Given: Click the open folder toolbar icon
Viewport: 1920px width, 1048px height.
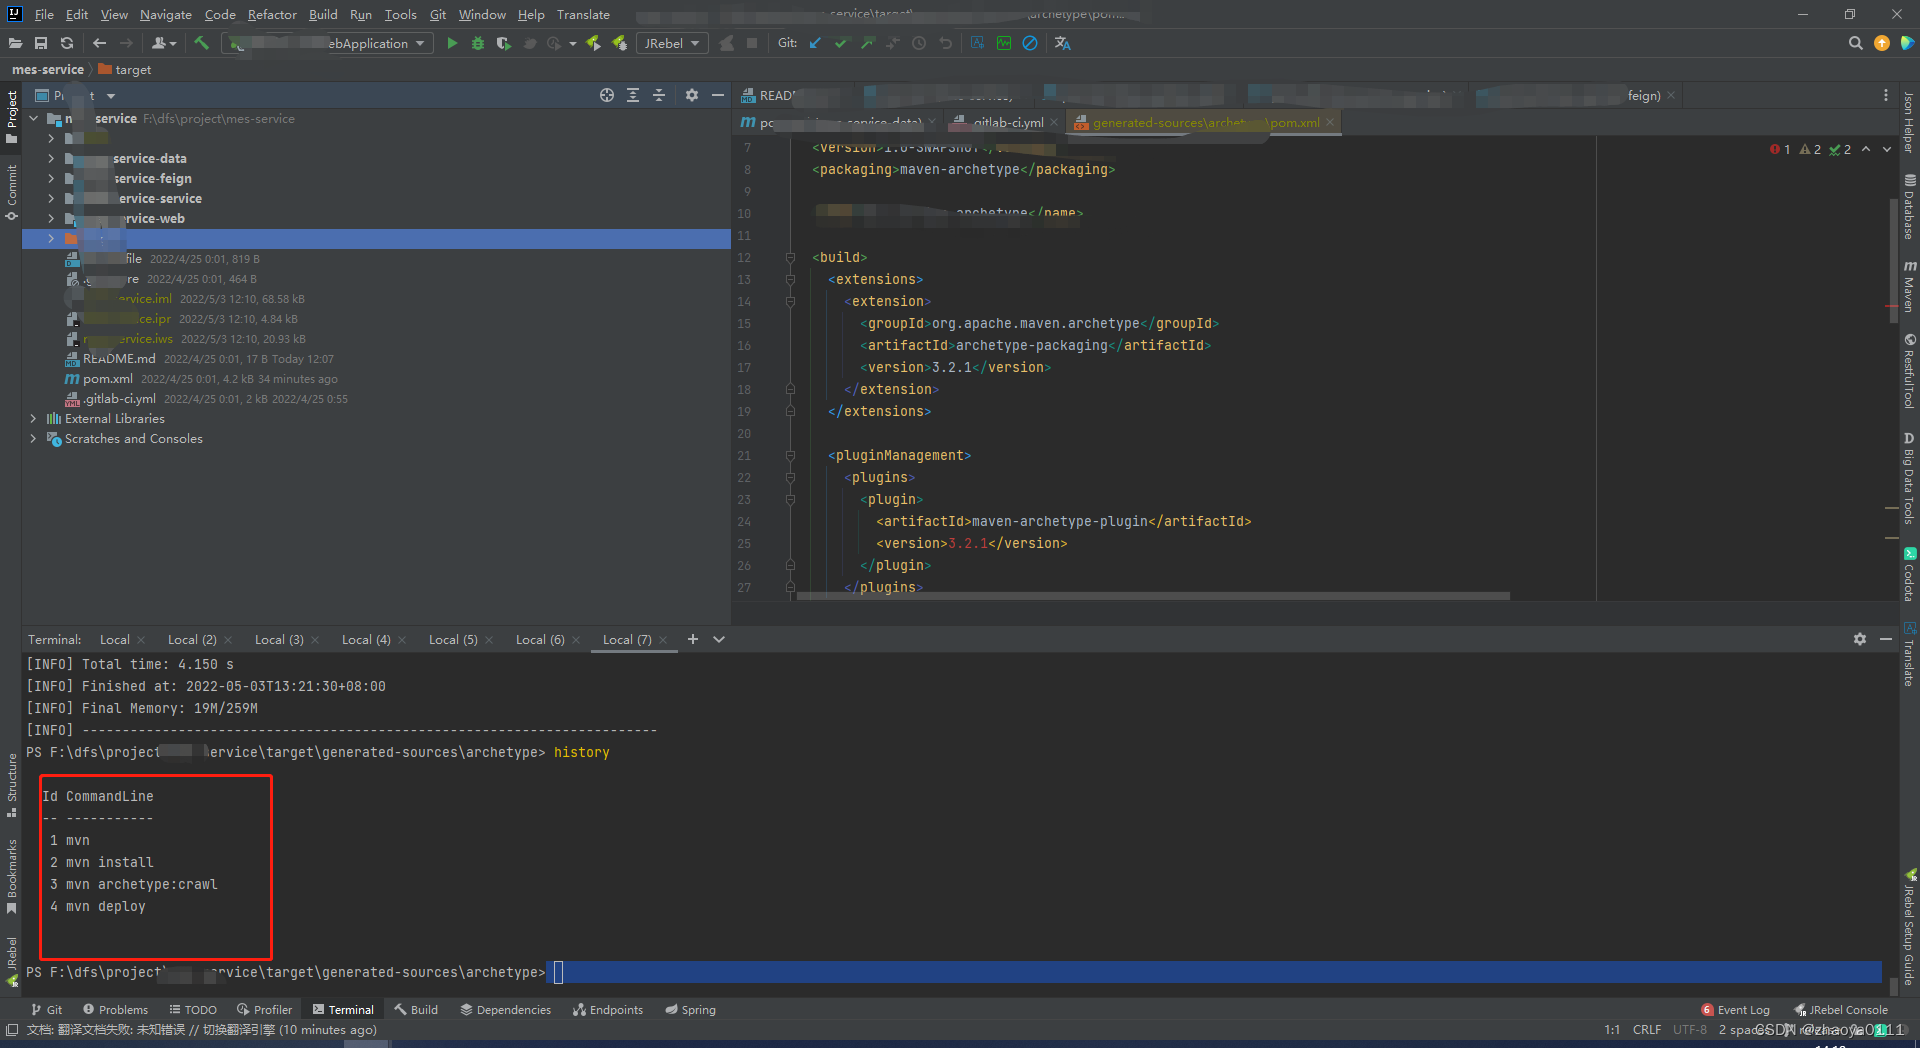Looking at the screenshot, I should (15, 43).
